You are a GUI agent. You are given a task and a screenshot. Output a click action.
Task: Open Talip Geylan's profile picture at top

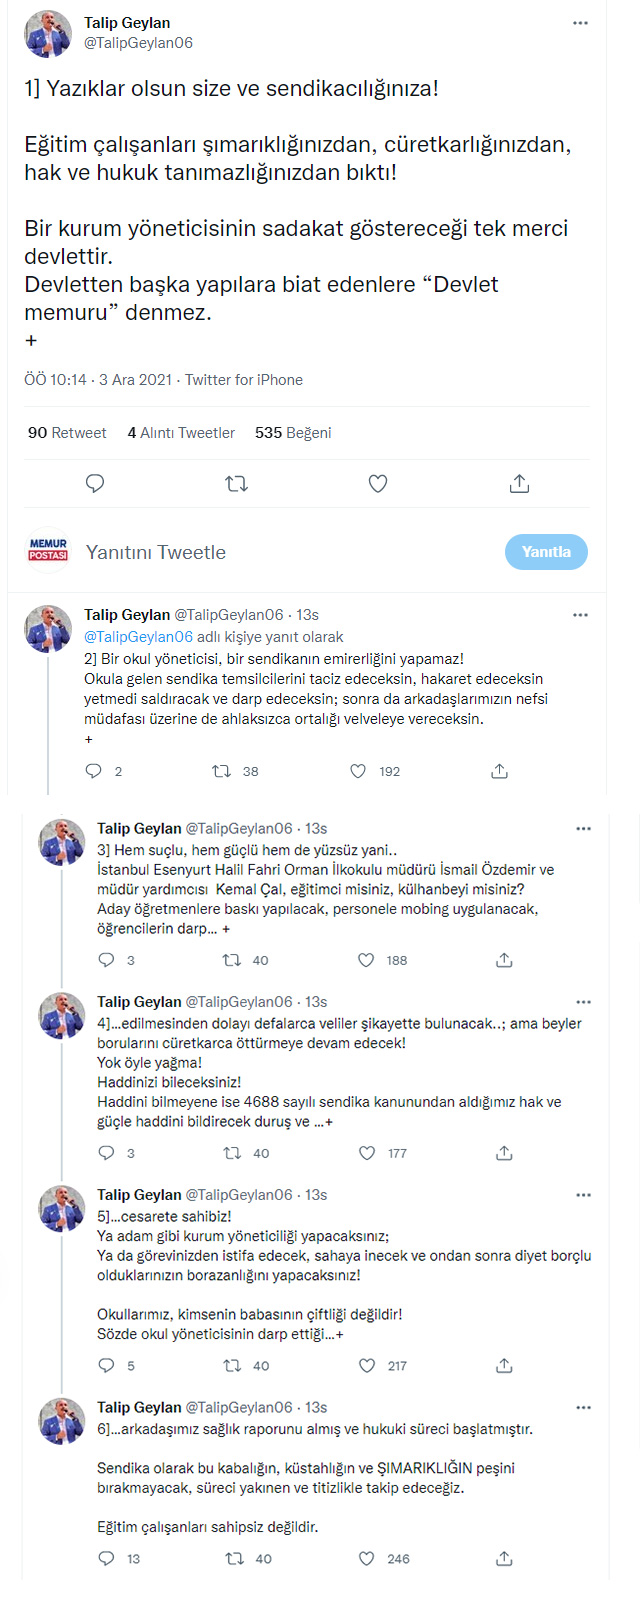47,34
